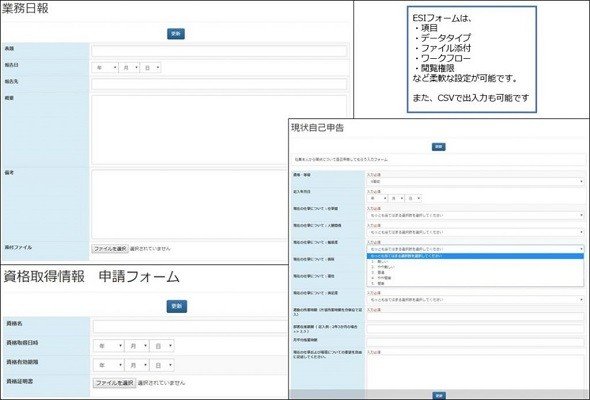Select option number 3 in the open dropdown list
Screen dimensions: 590x400
tap(475, 272)
